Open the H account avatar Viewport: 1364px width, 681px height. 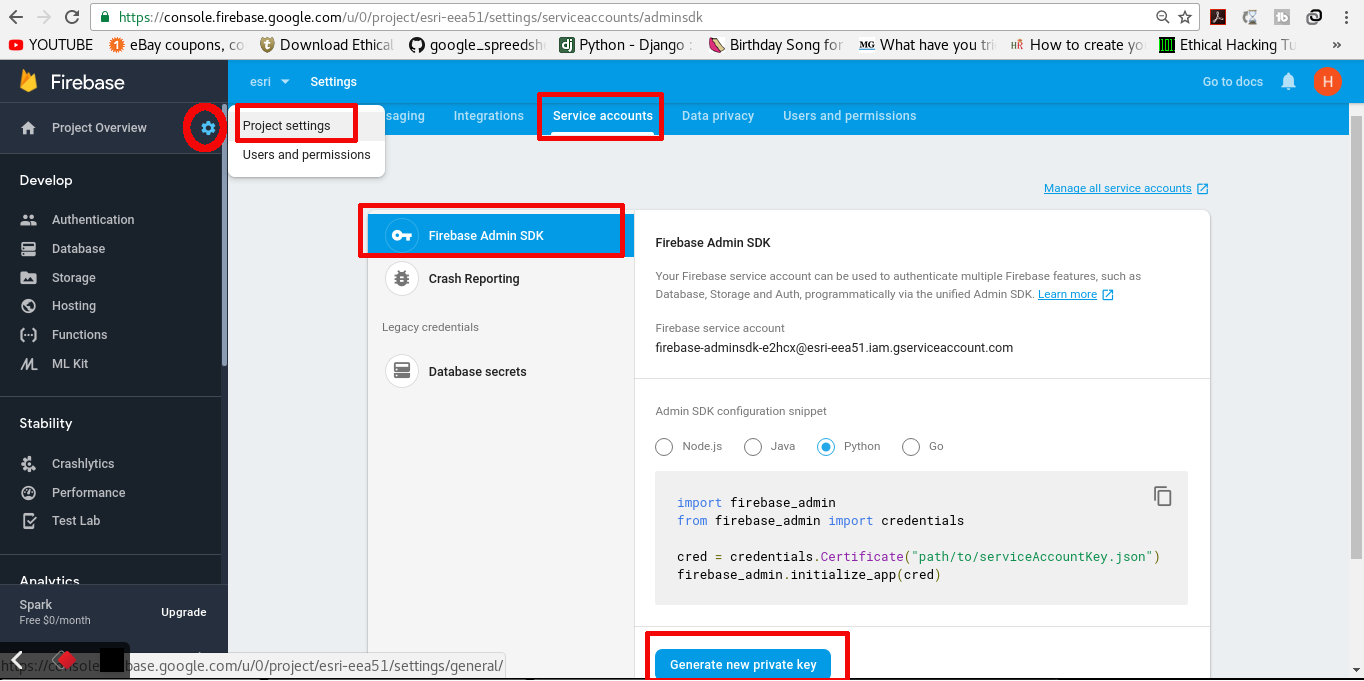pyautogui.click(x=1327, y=82)
